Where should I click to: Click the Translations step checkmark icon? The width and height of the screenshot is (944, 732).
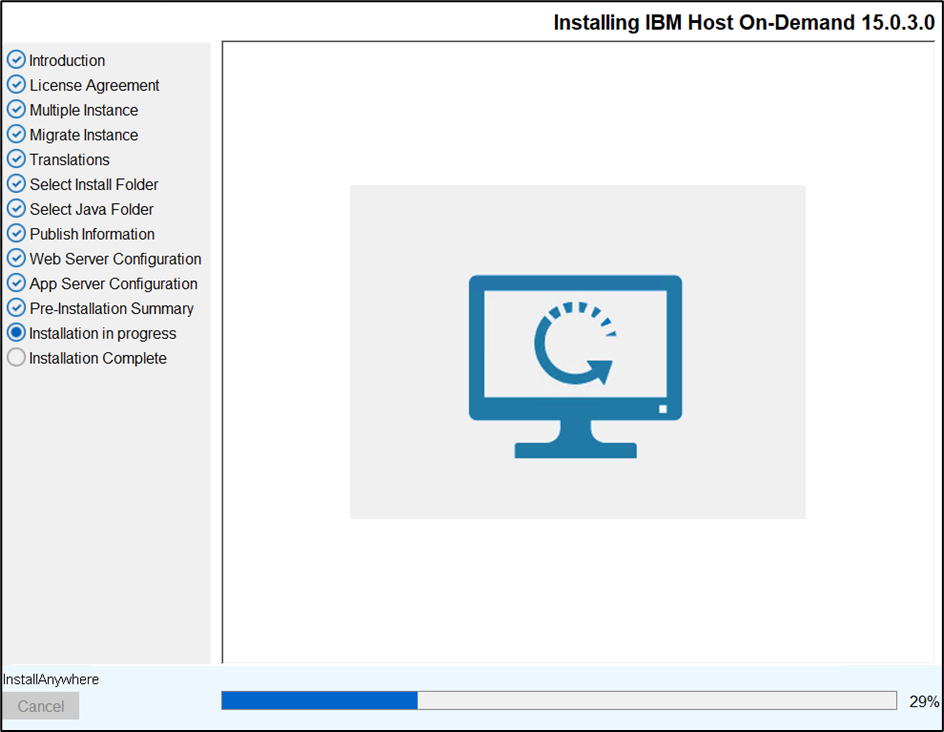pyautogui.click(x=16, y=160)
